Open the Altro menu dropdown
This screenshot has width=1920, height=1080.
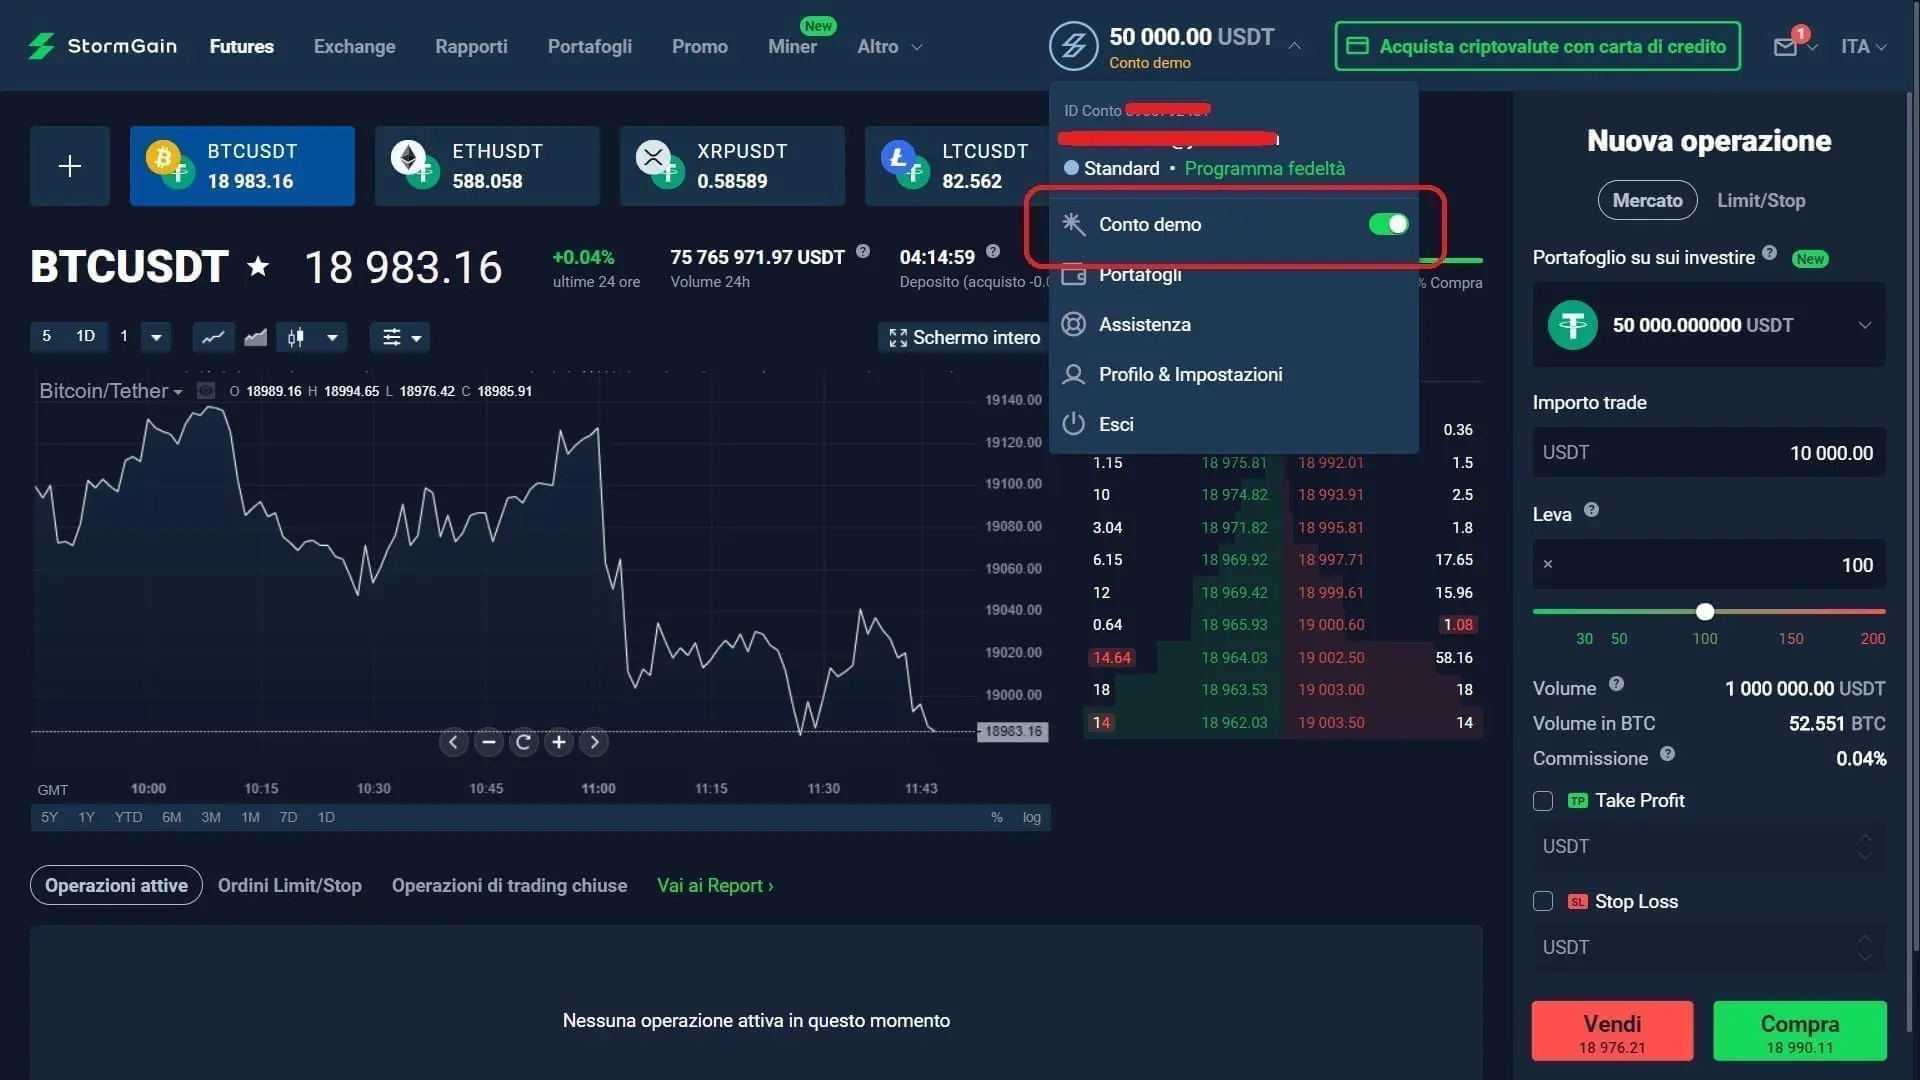click(888, 46)
